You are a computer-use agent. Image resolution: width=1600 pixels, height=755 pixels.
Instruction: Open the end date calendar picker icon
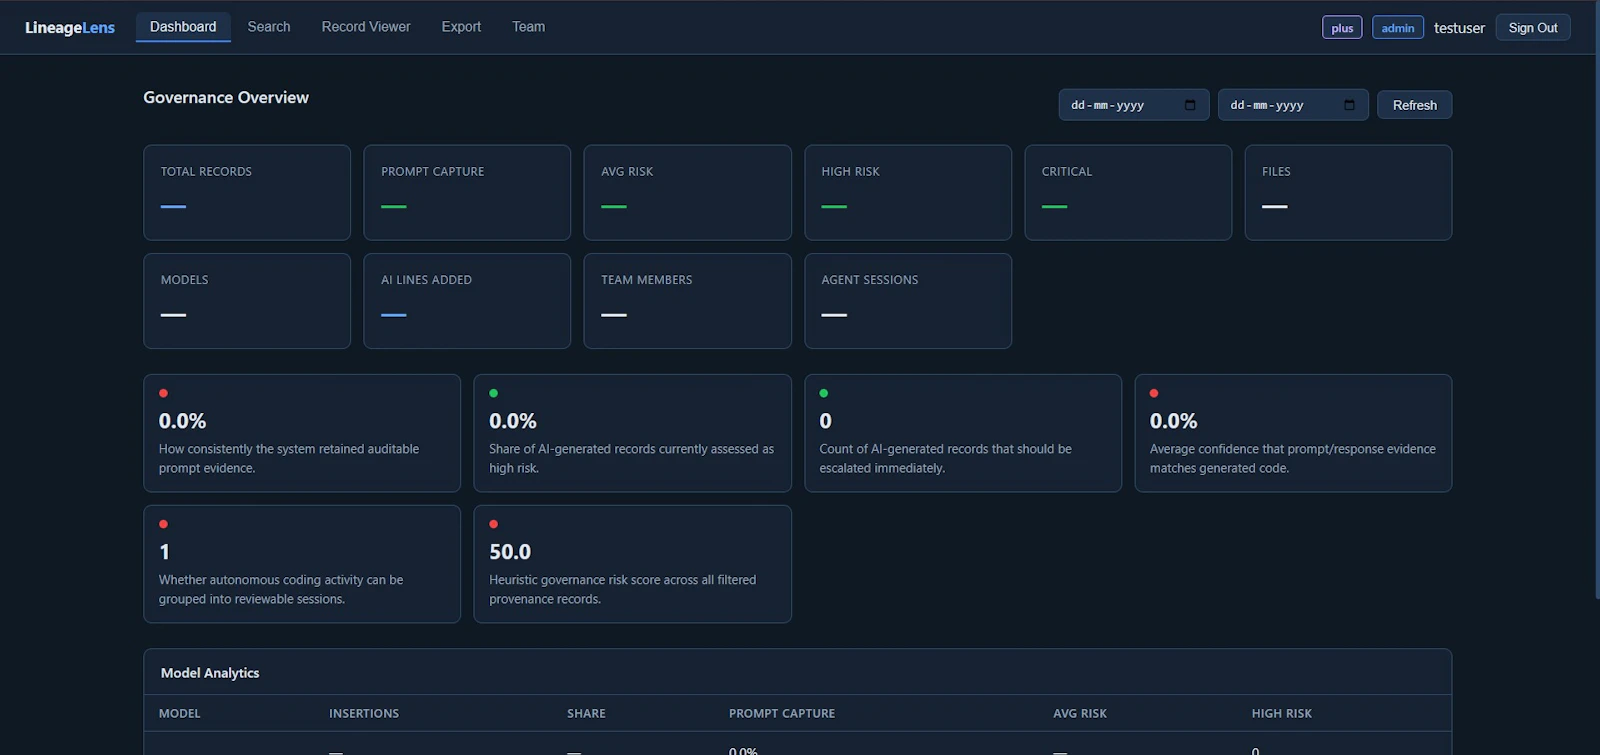1349,105
